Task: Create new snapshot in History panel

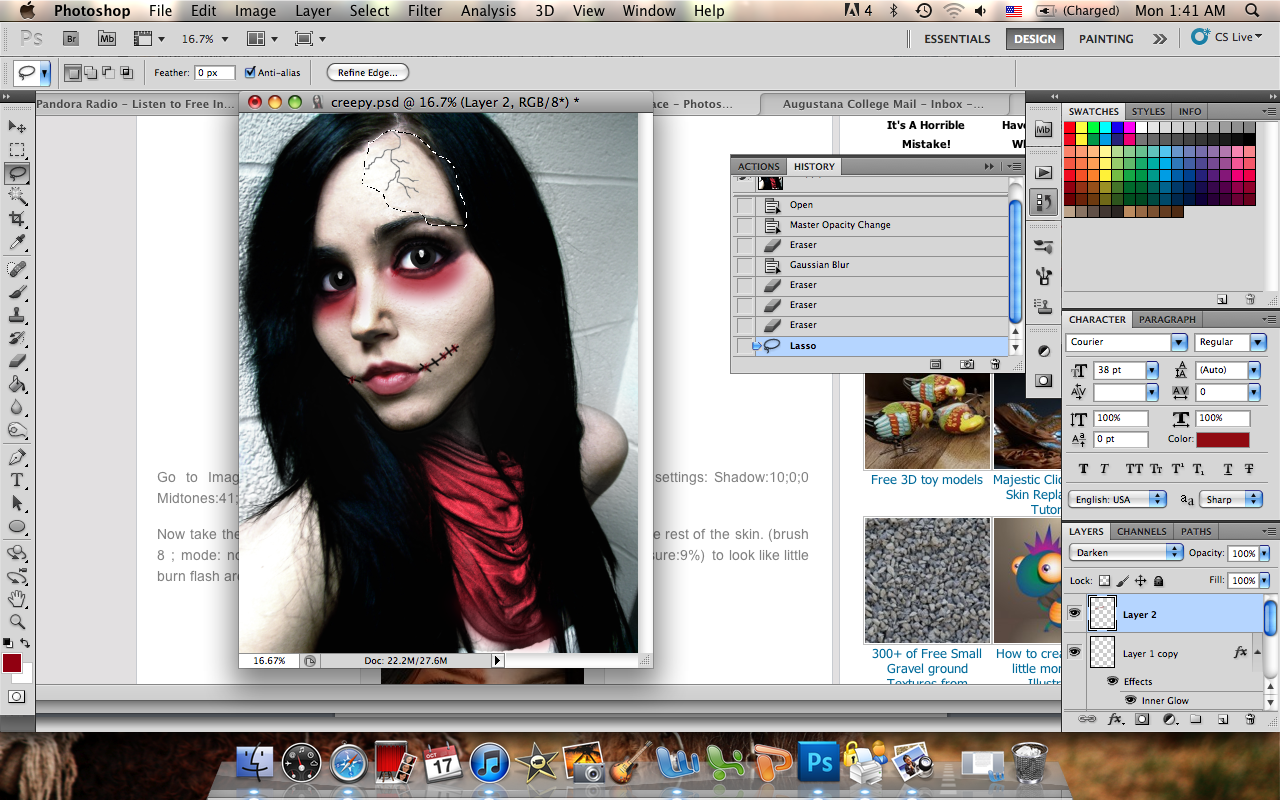Action: pos(967,365)
